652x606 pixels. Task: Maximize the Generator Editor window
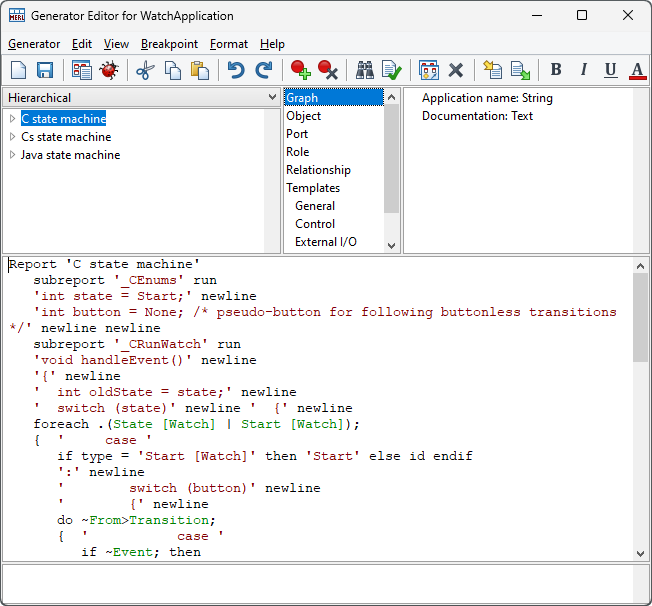pyautogui.click(x=582, y=15)
